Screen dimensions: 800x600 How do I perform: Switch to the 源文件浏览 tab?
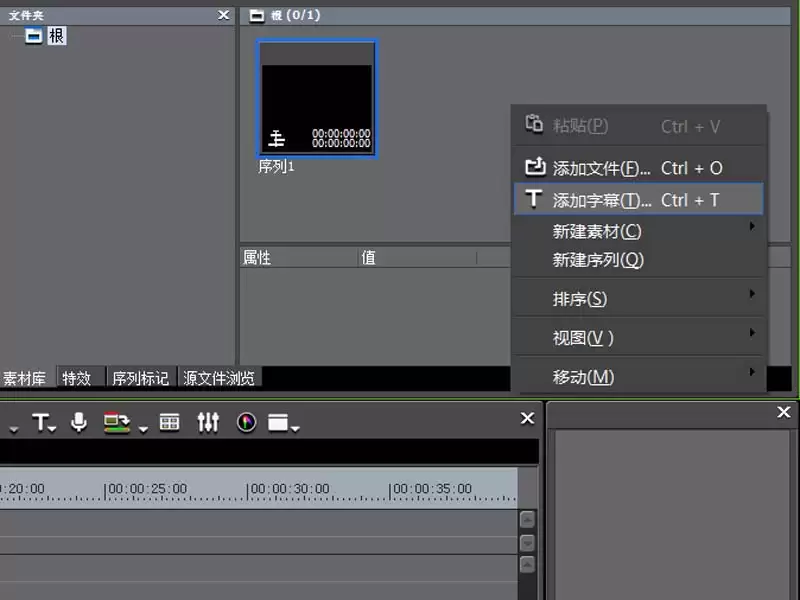click(x=219, y=378)
